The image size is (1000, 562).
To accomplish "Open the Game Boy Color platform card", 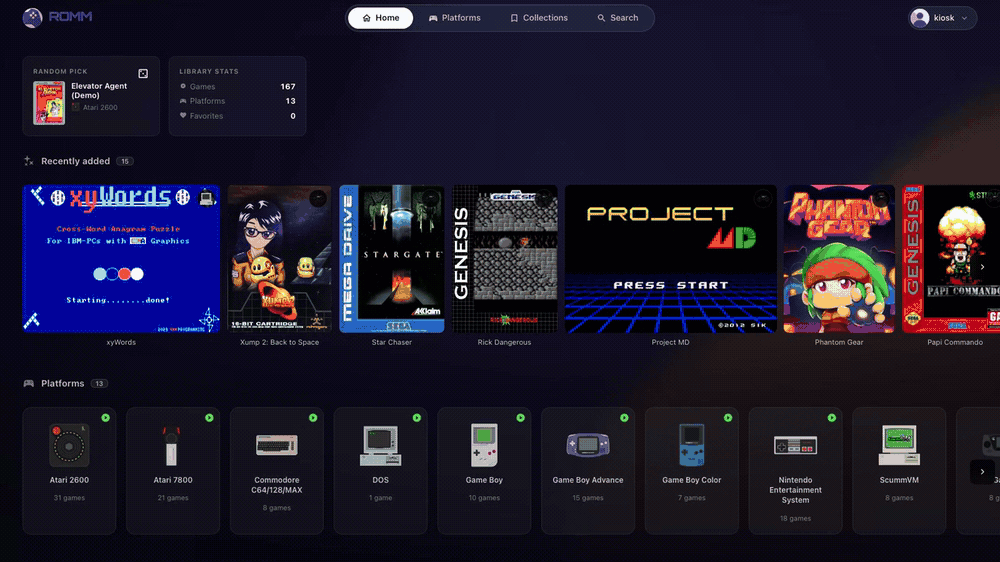I will [692, 471].
